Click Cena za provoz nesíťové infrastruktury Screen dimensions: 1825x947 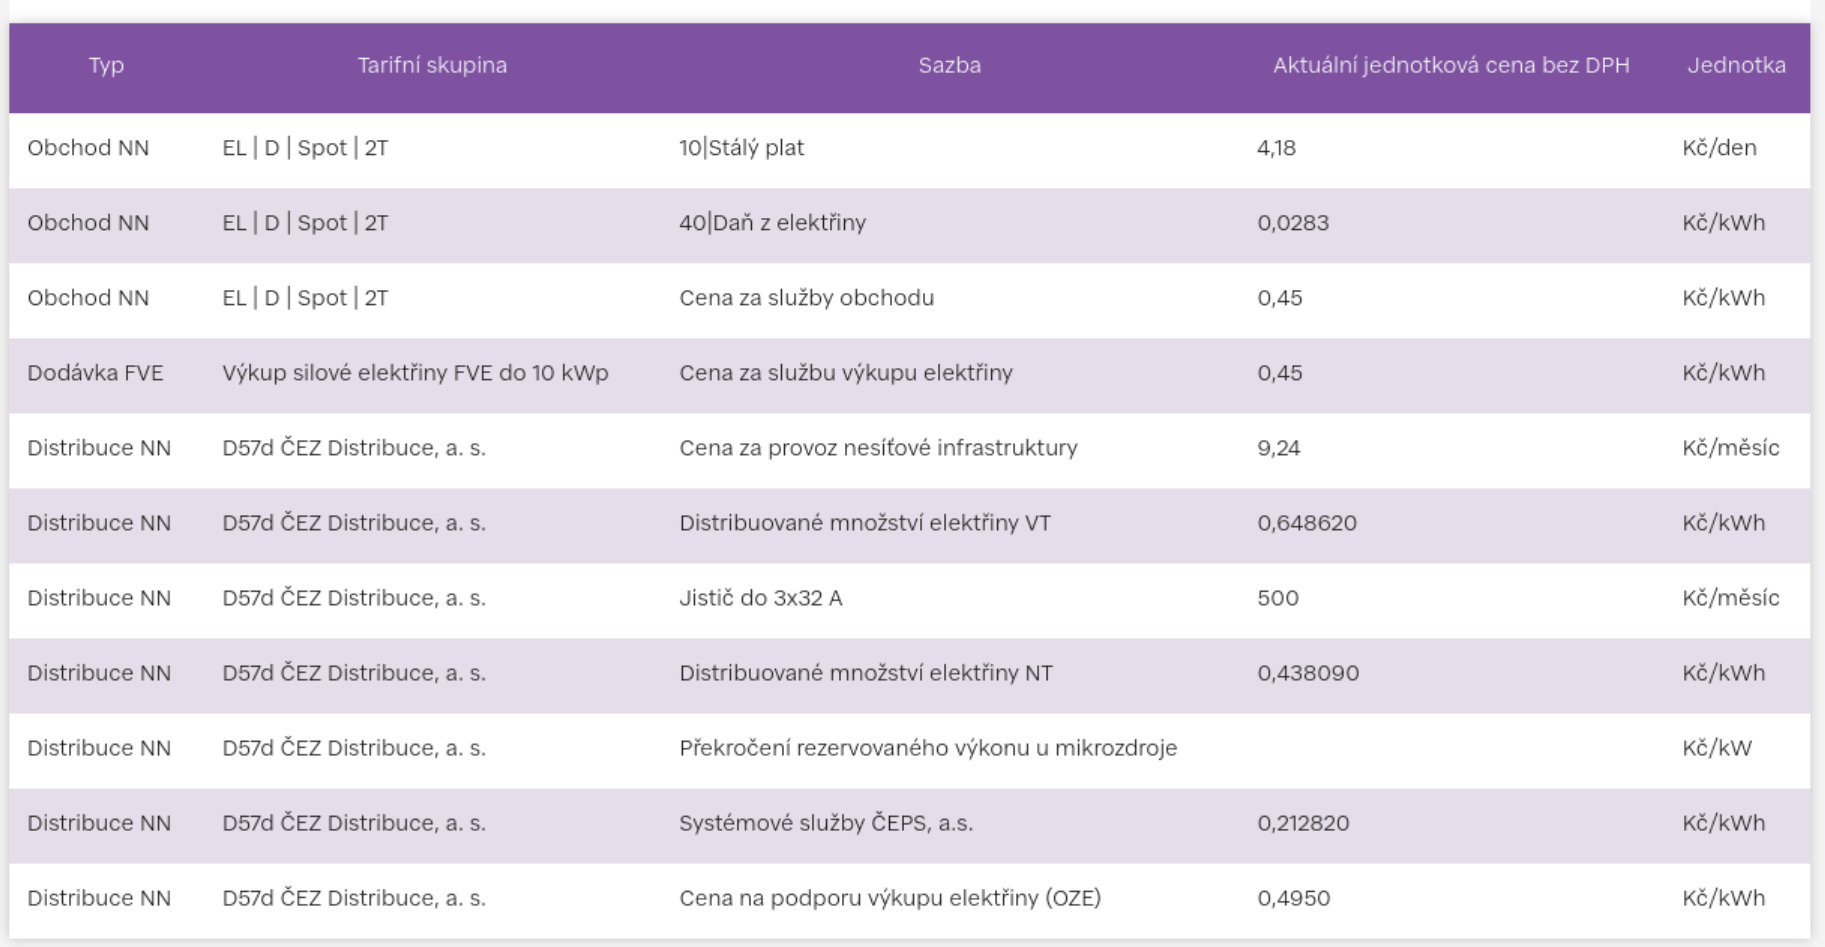point(878,448)
